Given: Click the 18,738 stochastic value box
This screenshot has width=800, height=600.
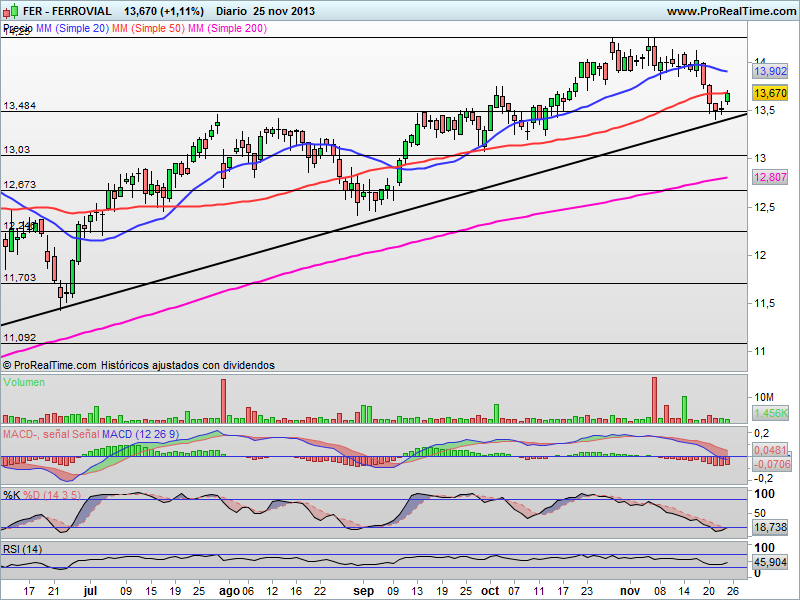Looking at the screenshot, I should [x=770, y=527].
